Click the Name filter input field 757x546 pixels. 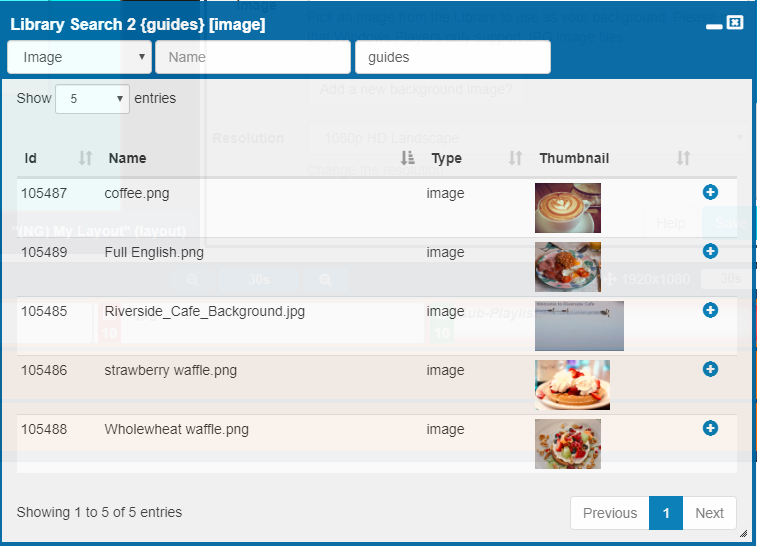tap(253, 57)
